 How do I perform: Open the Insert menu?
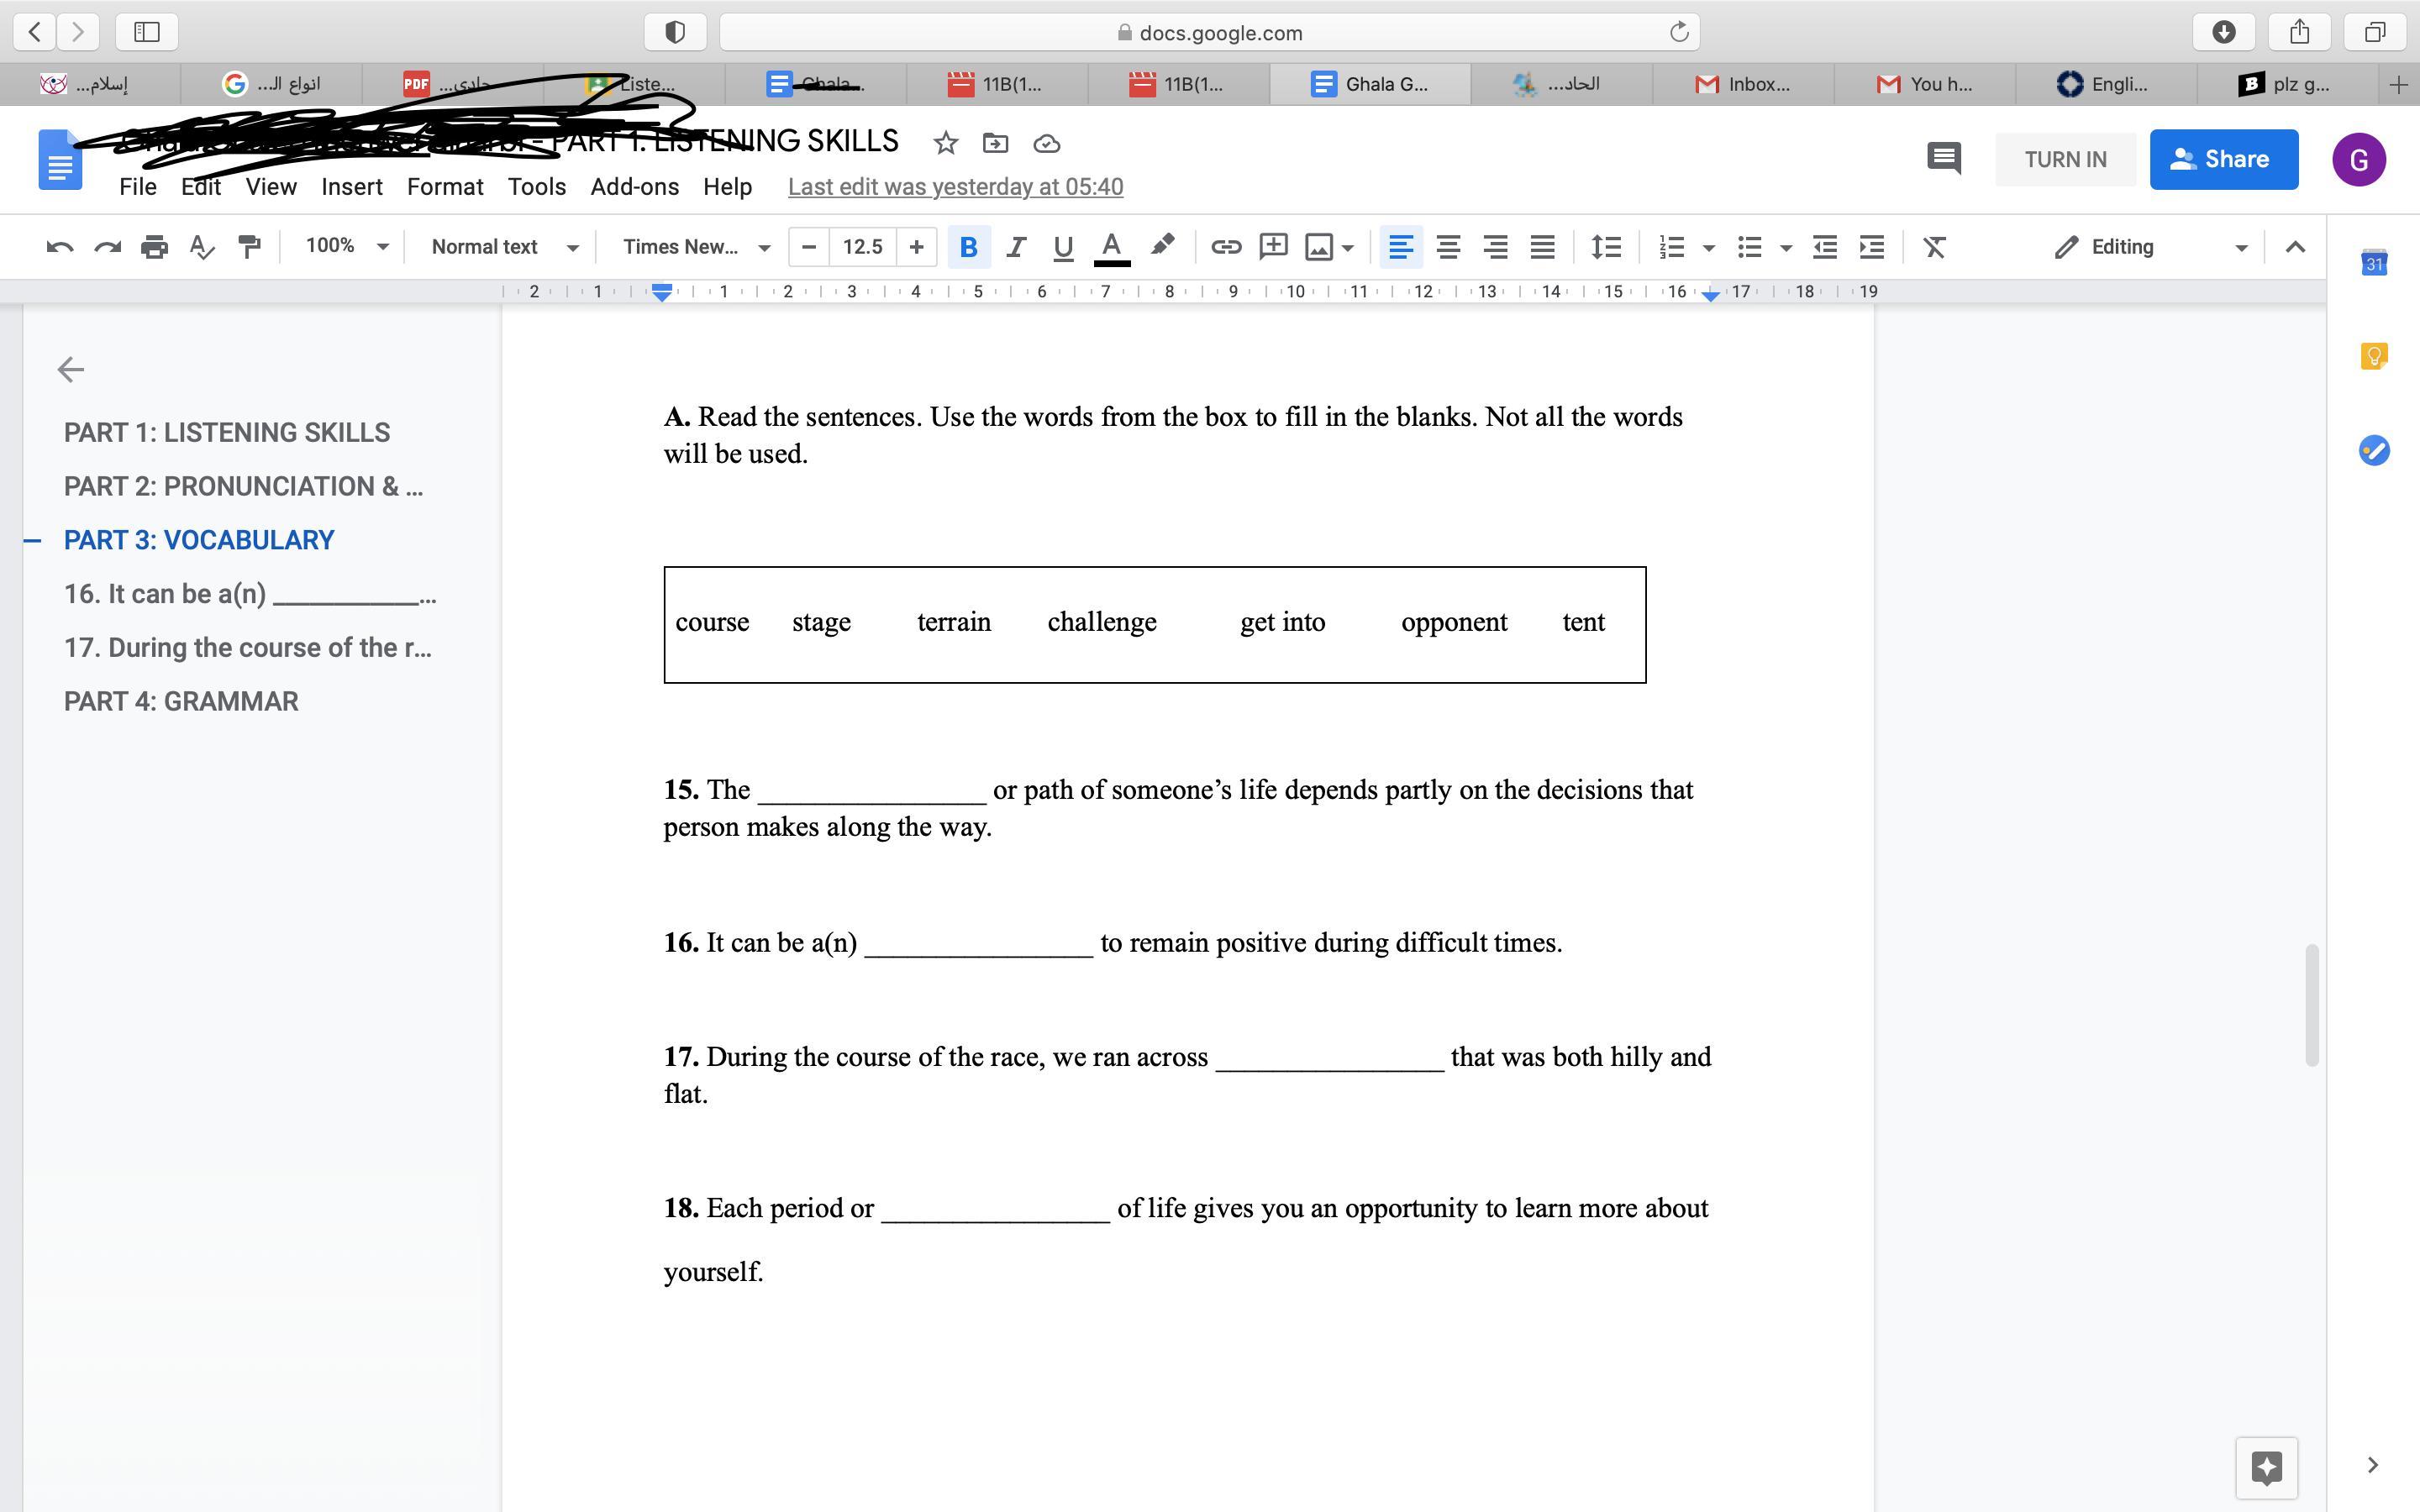pyautogui.click(x=351, y=187)
